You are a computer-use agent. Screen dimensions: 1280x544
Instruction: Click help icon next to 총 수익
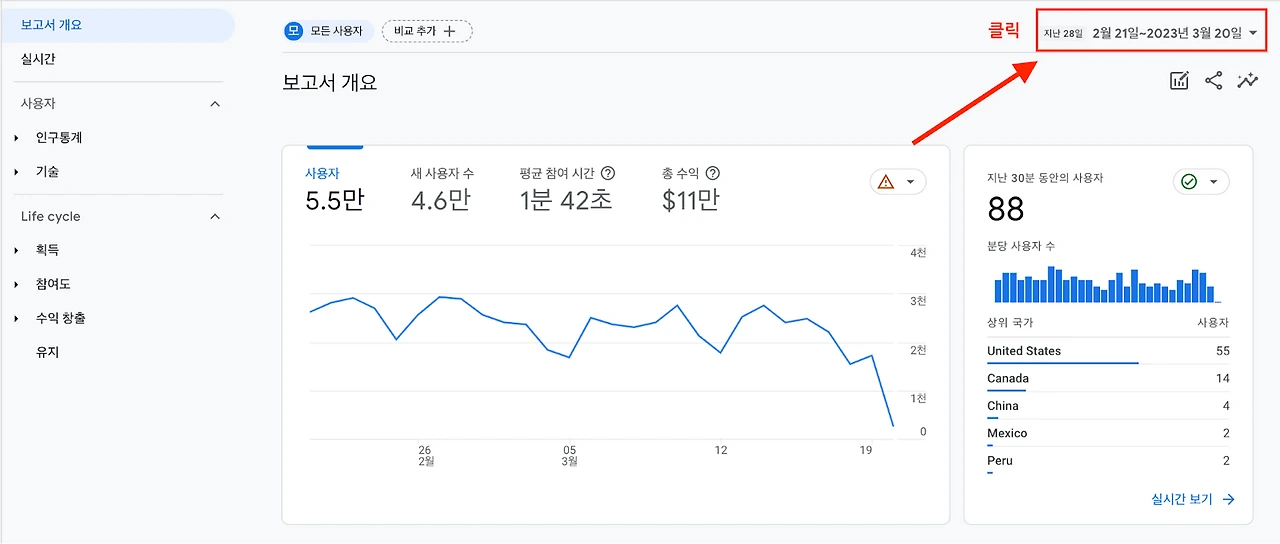coord(713,173)
